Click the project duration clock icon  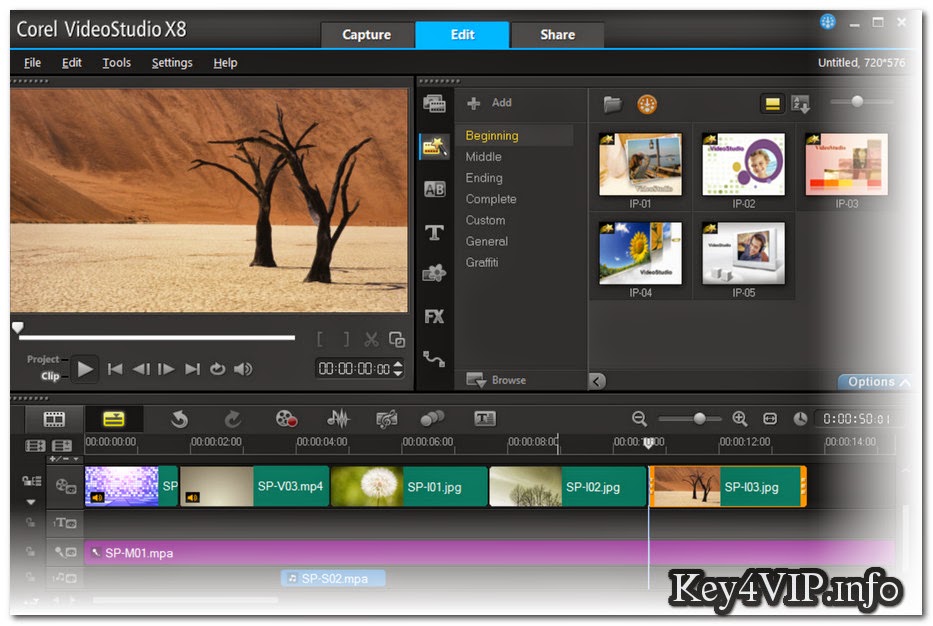pos(800,419)
